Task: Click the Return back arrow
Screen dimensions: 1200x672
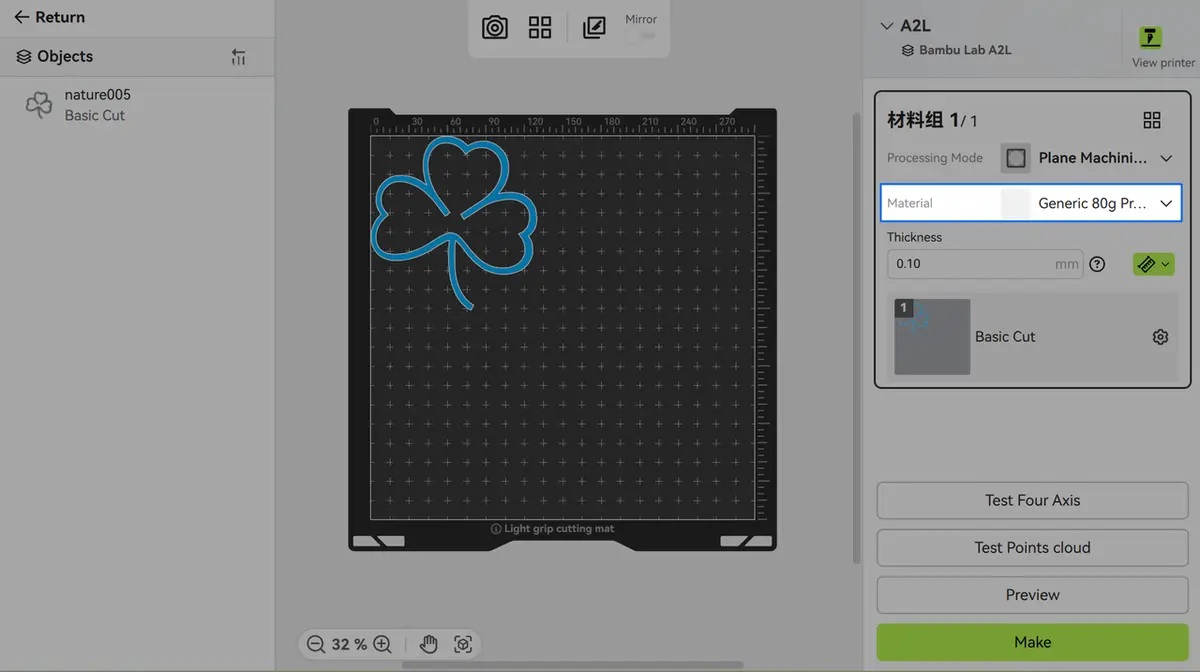Action: (21, 17)
